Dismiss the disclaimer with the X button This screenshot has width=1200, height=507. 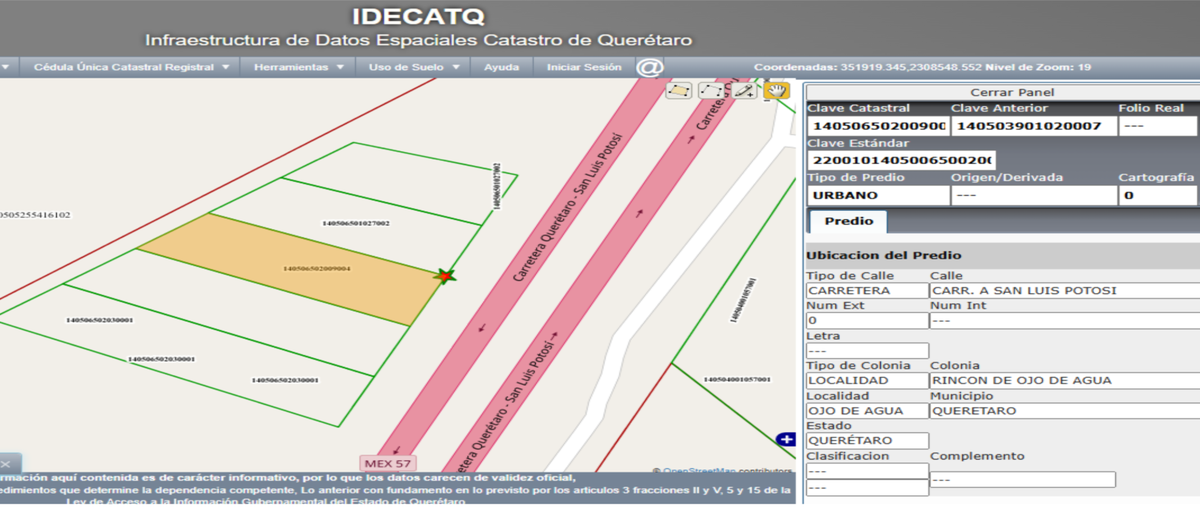click(x=4, y=464)
